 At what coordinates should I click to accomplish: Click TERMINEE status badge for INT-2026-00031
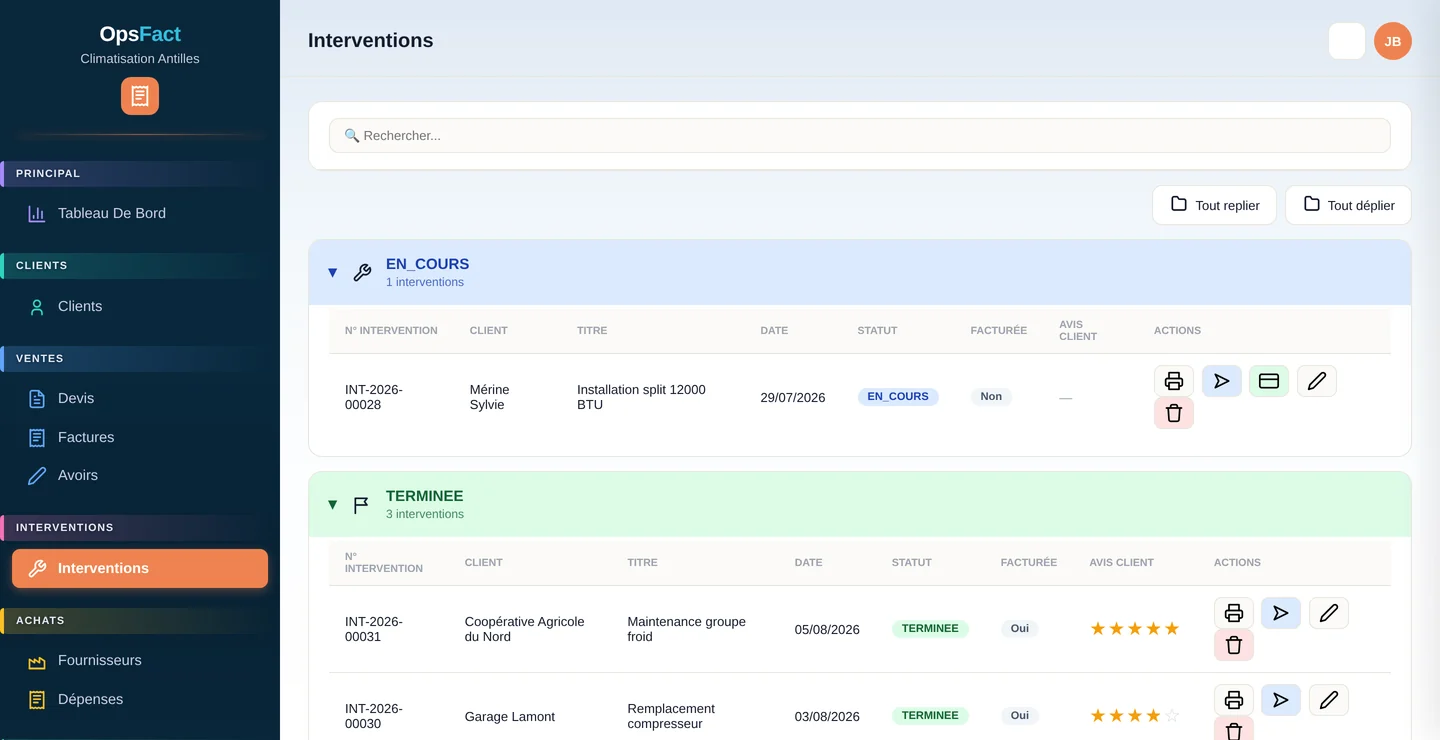tap(930, 629)
